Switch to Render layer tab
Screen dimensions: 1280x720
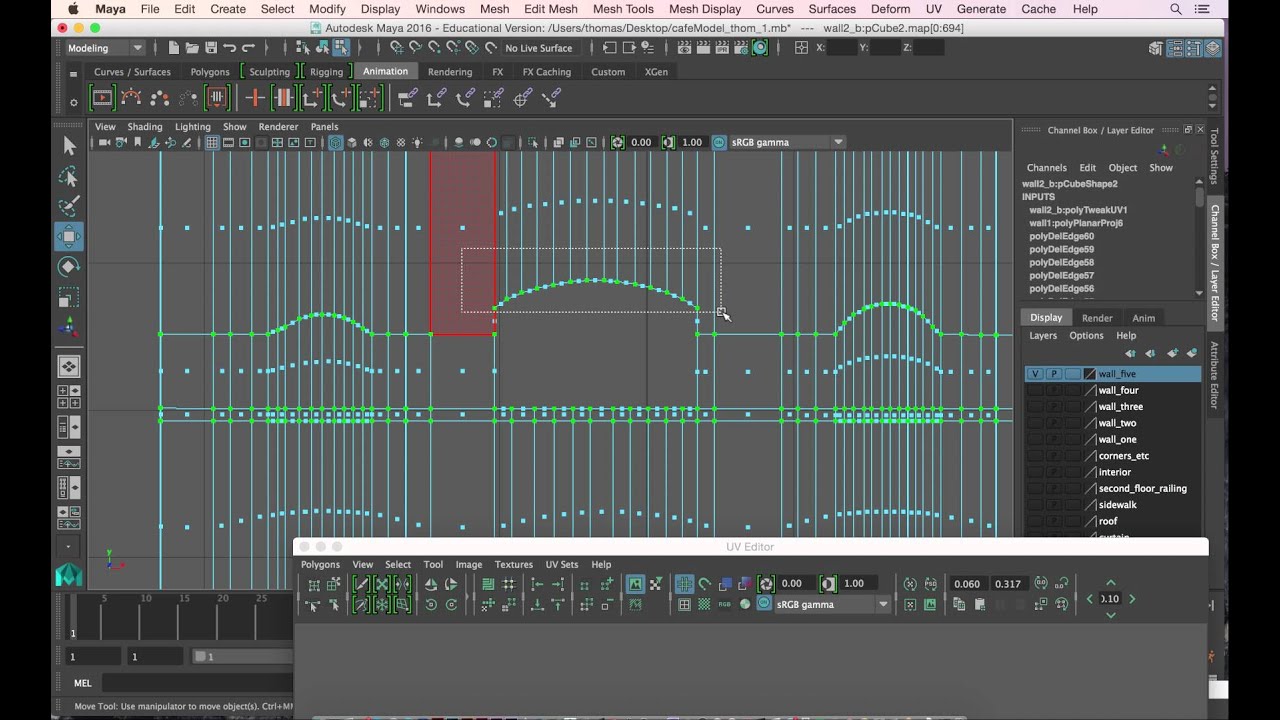[x=1097, y=318]
